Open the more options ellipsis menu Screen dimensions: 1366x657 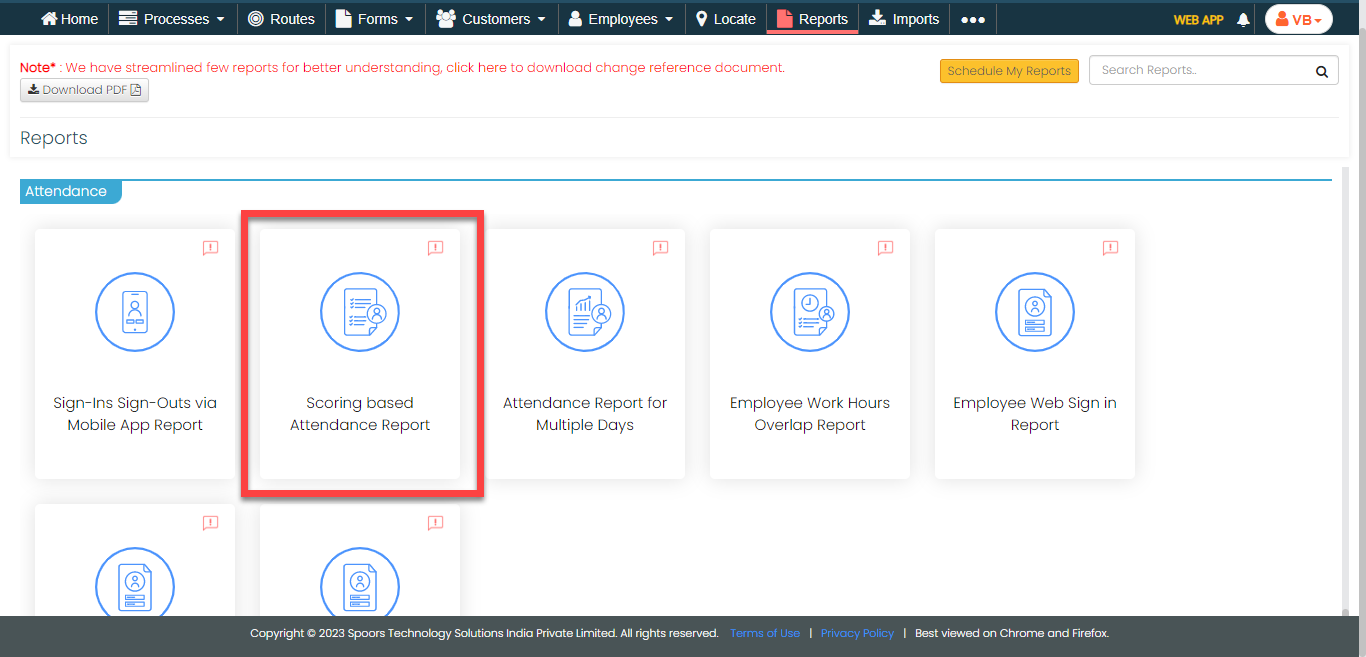[x=972, y=20]
